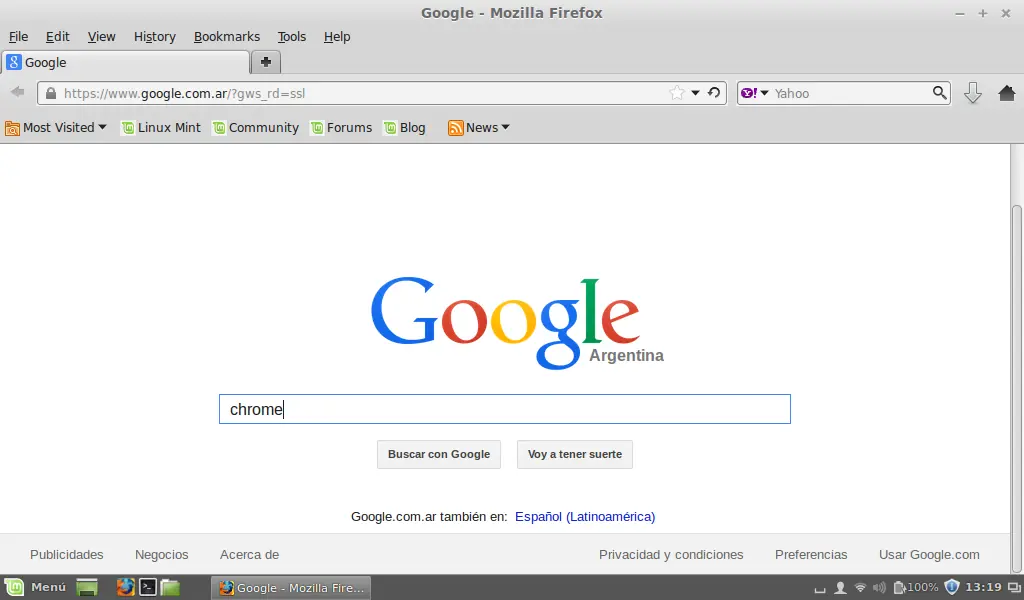Open the Most Visited bookmarks folder
1024x600 pixels.
(x=56, y=127)
